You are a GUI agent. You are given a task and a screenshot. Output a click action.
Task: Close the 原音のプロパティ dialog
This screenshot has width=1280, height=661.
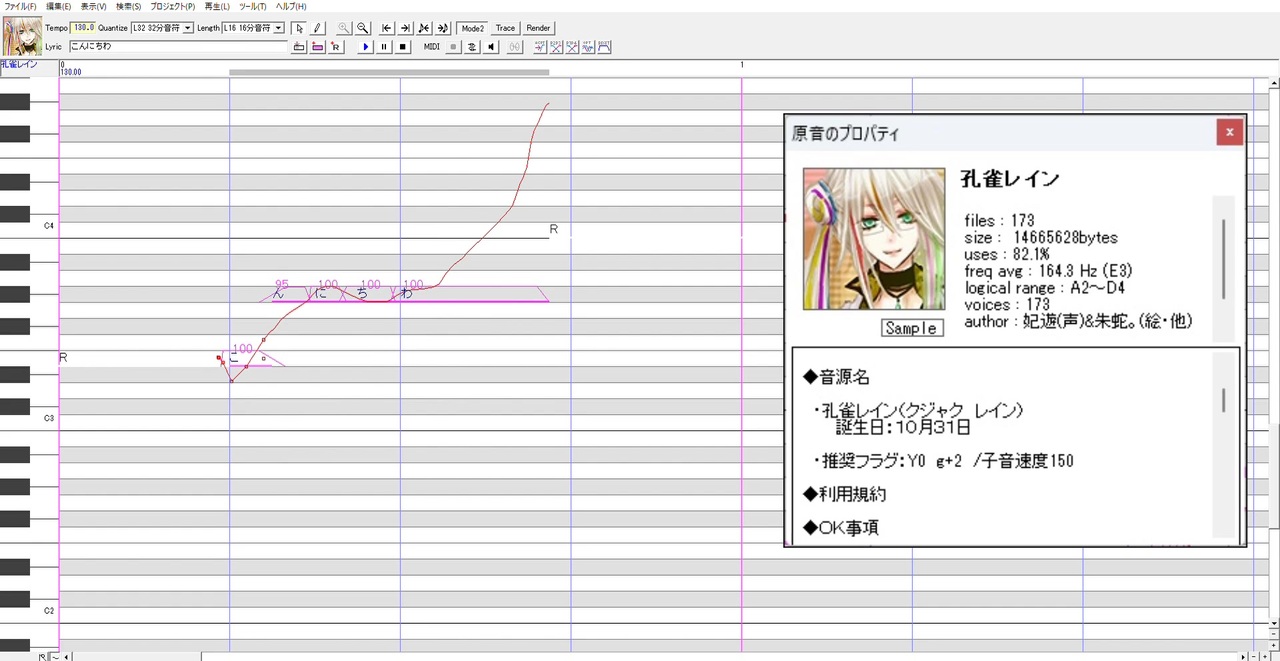[x=1229, y=132]
